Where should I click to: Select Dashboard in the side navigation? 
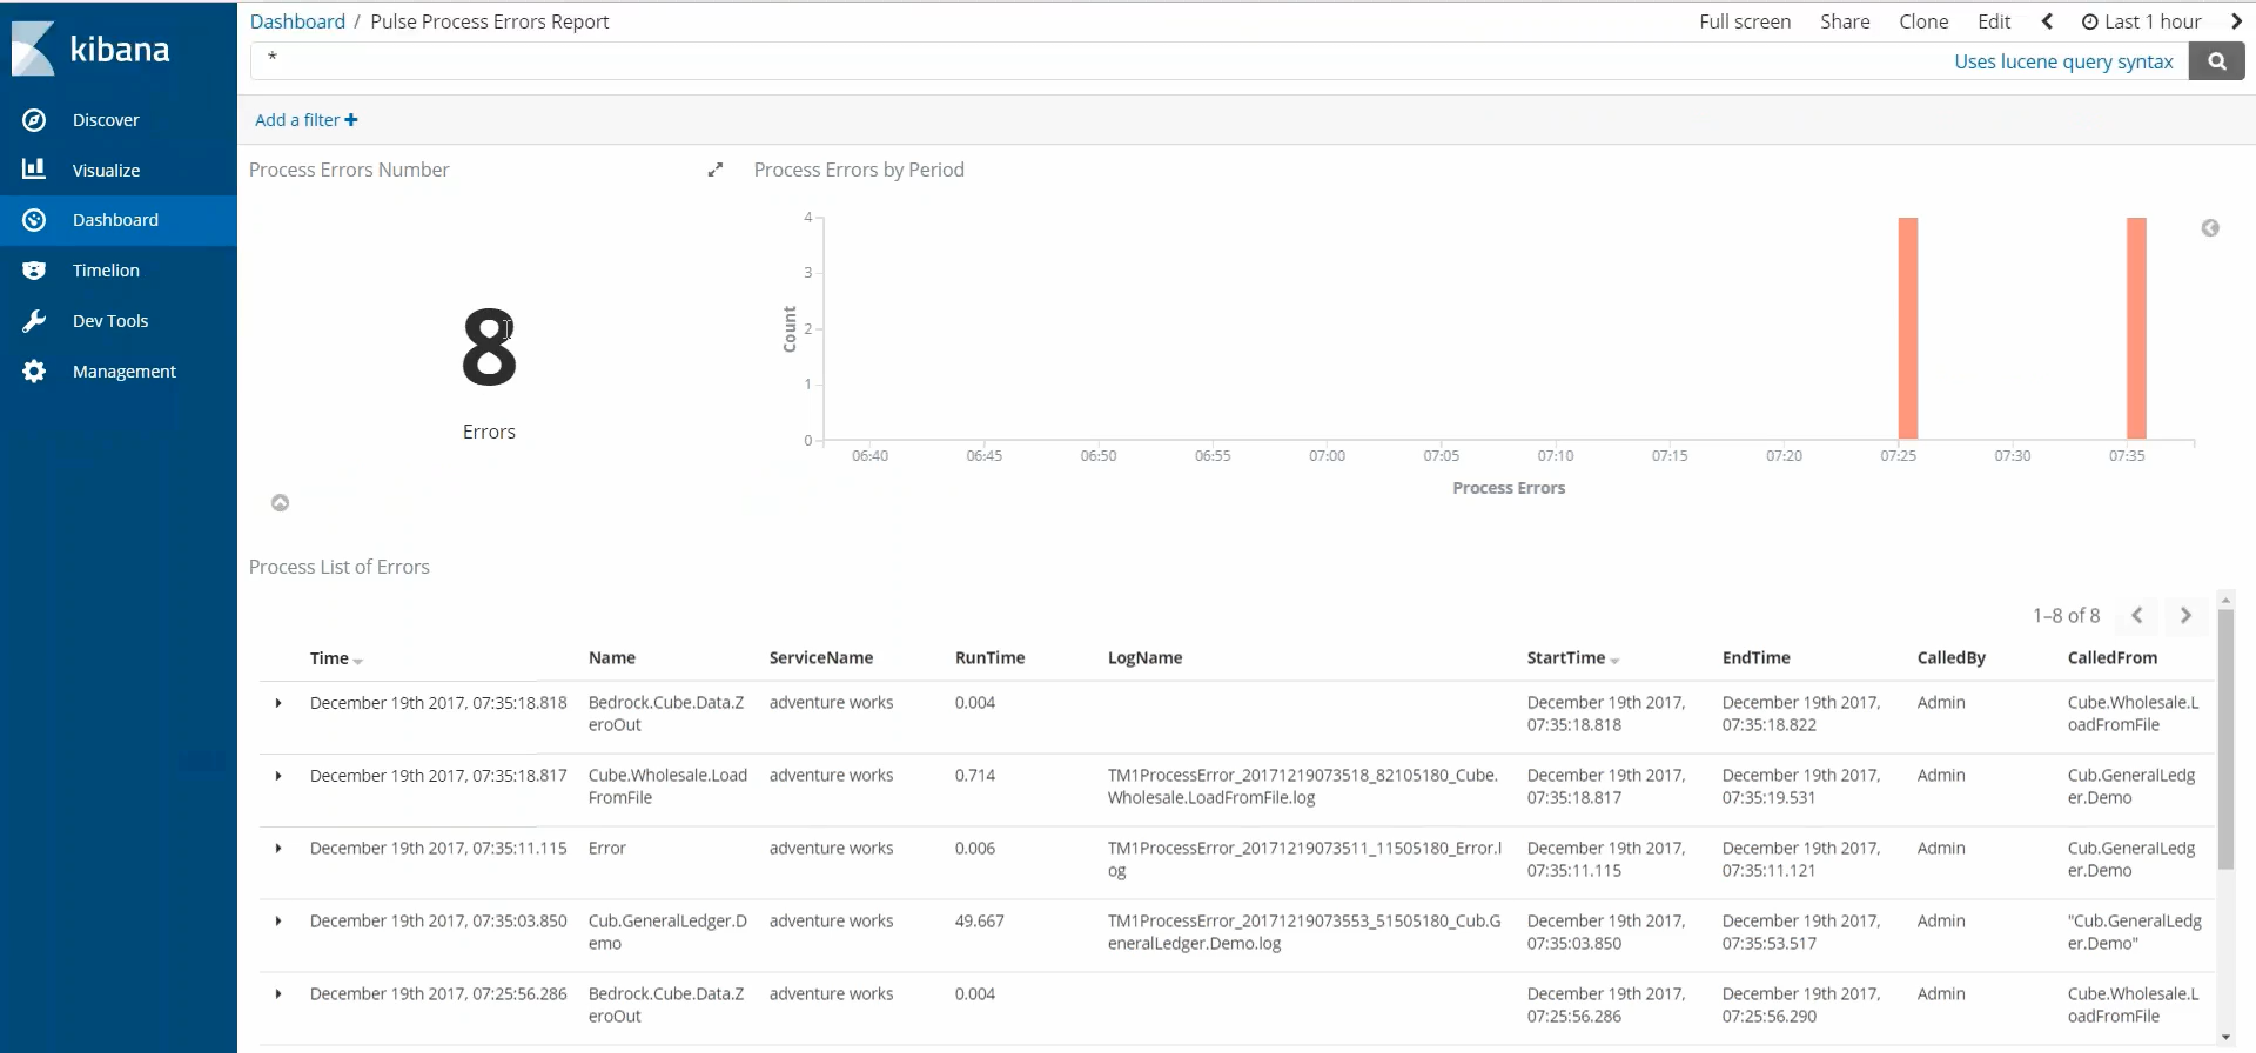(x=115, y=220)
